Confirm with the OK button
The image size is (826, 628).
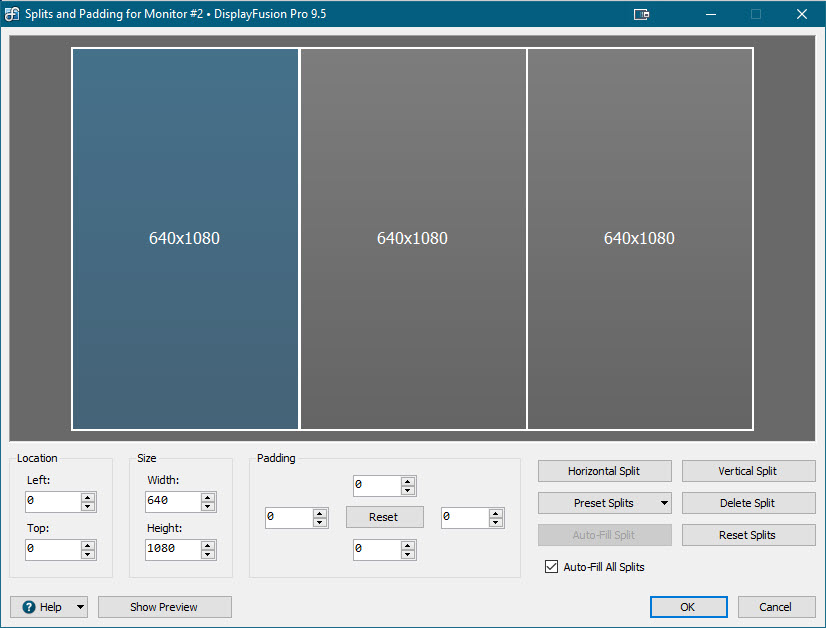point(689,607)
